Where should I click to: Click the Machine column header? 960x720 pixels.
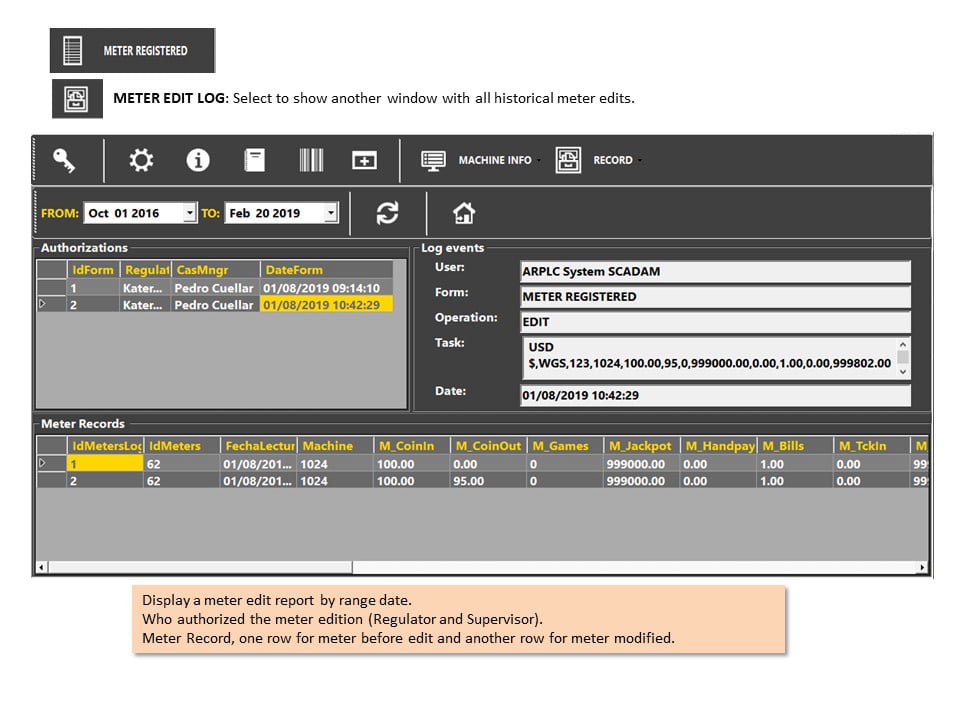click(x=335, y=446)
